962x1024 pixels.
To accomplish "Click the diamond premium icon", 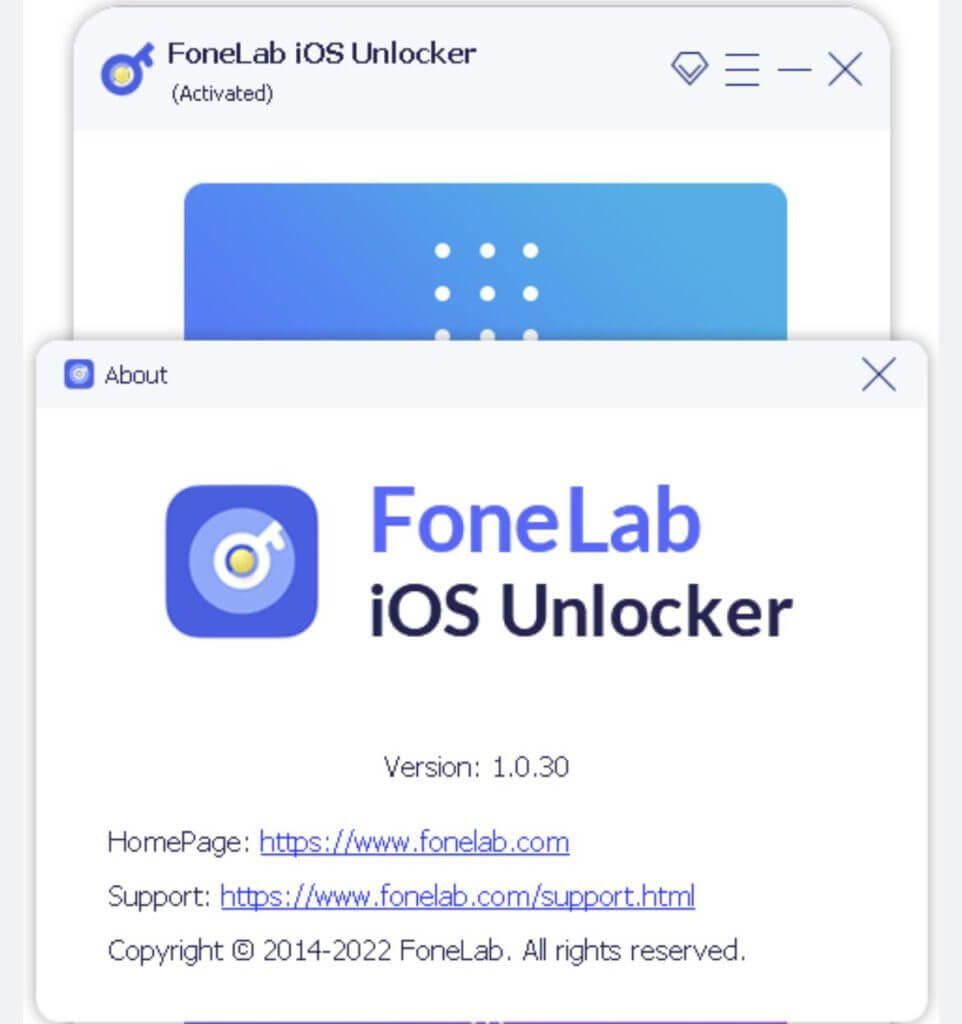I will [689, 68].
